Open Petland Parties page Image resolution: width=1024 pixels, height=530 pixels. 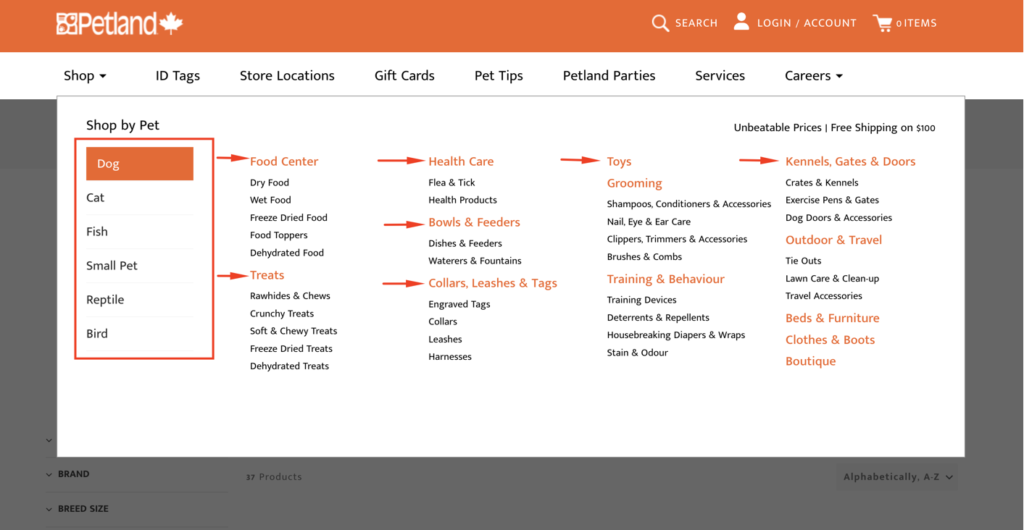pos(609,76)
